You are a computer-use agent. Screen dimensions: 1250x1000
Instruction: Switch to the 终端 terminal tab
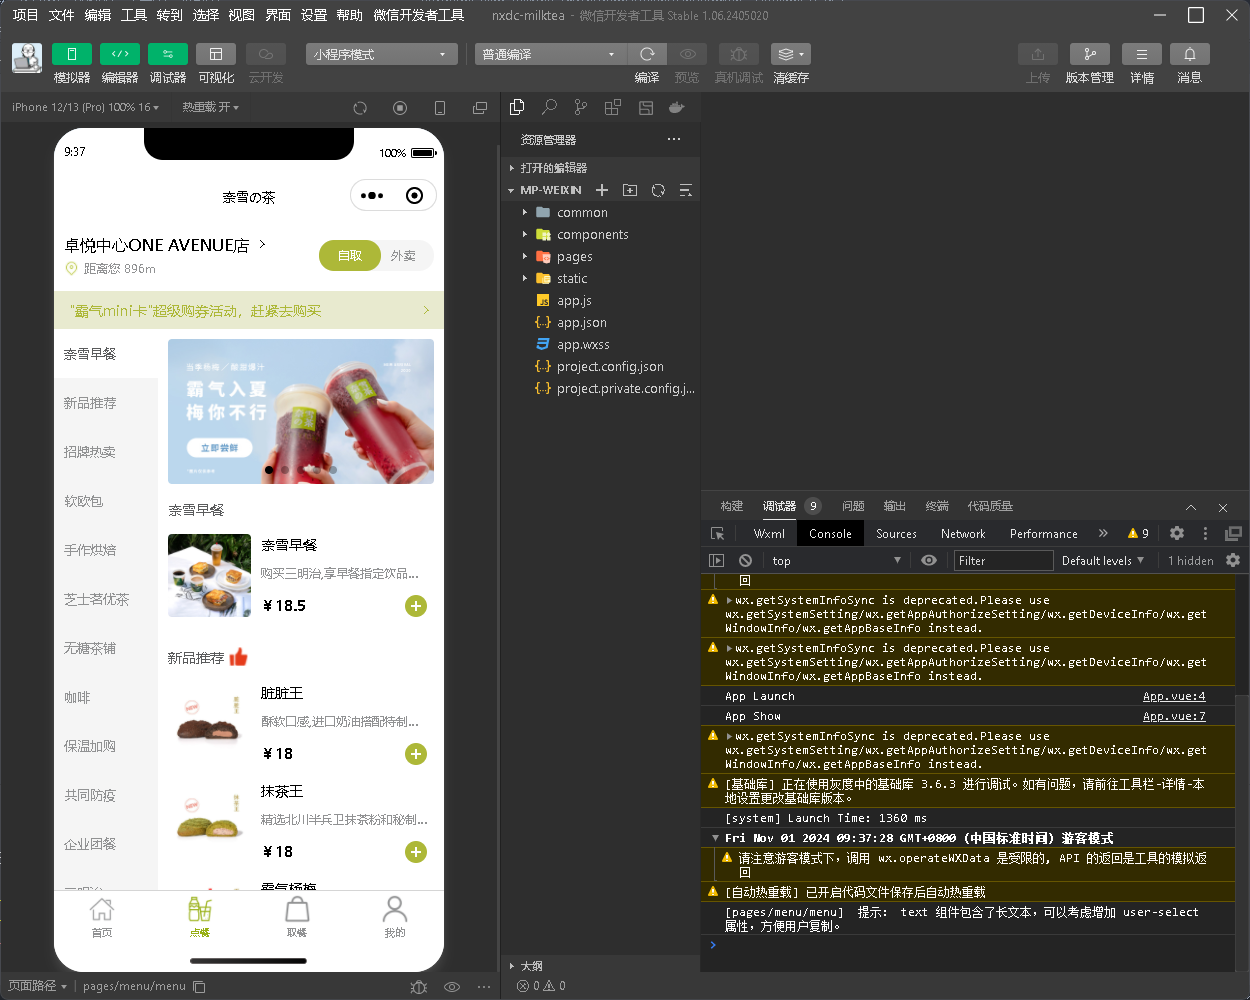(937, 506)
